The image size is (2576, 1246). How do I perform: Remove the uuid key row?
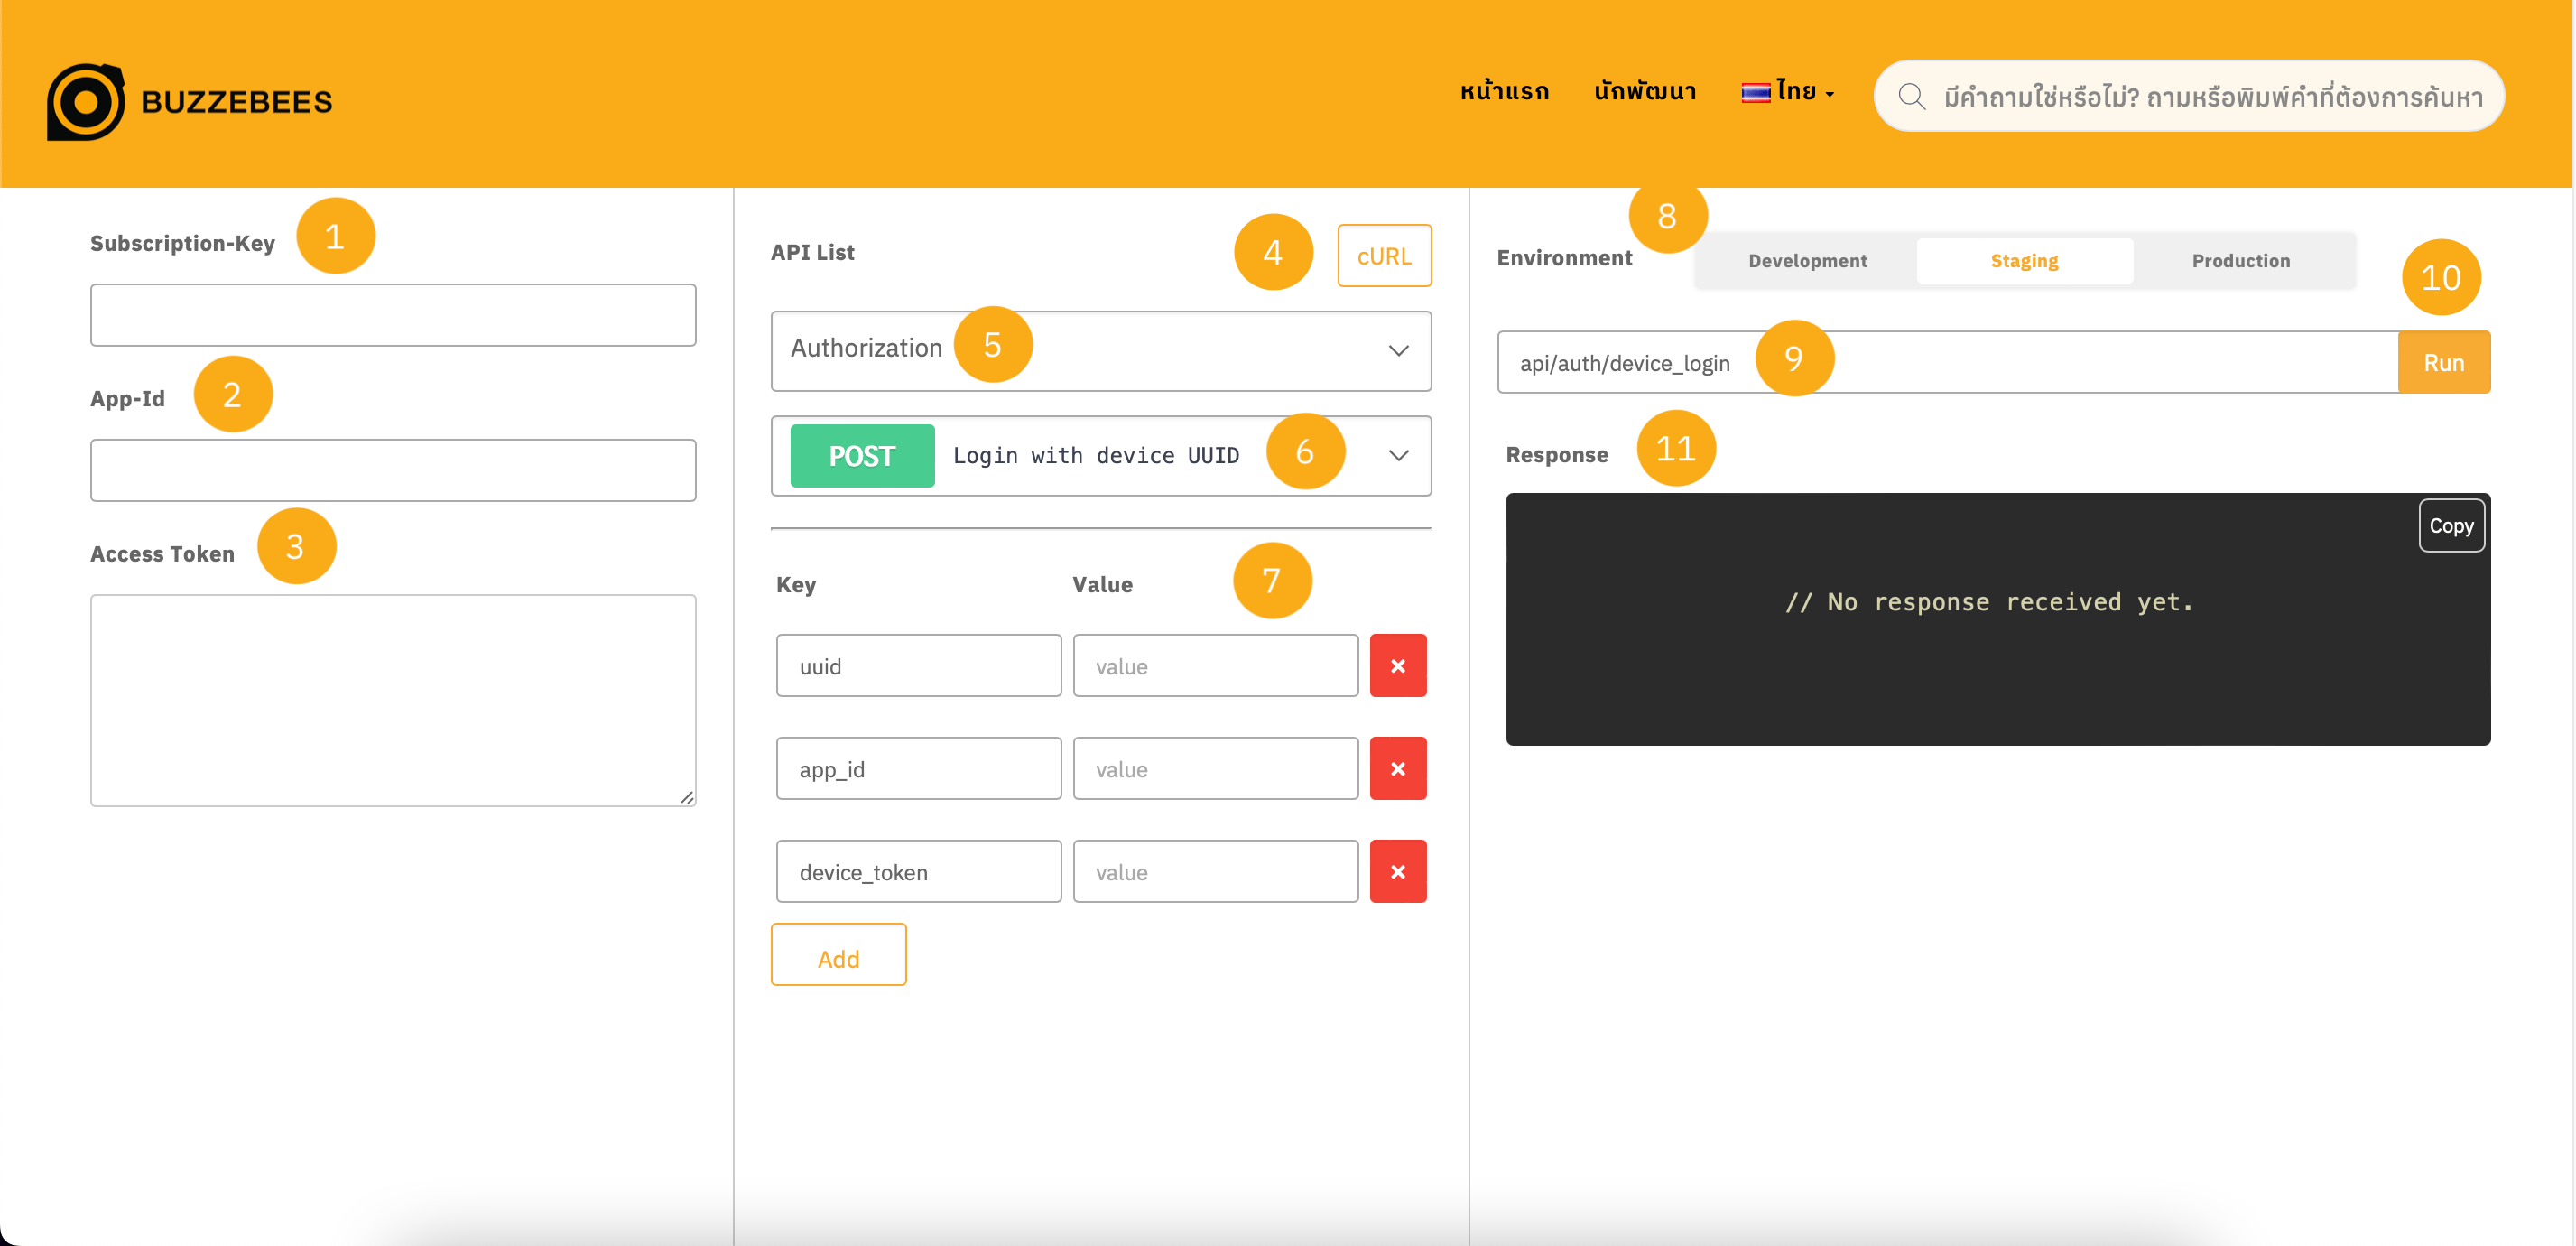coord(1397,665)
